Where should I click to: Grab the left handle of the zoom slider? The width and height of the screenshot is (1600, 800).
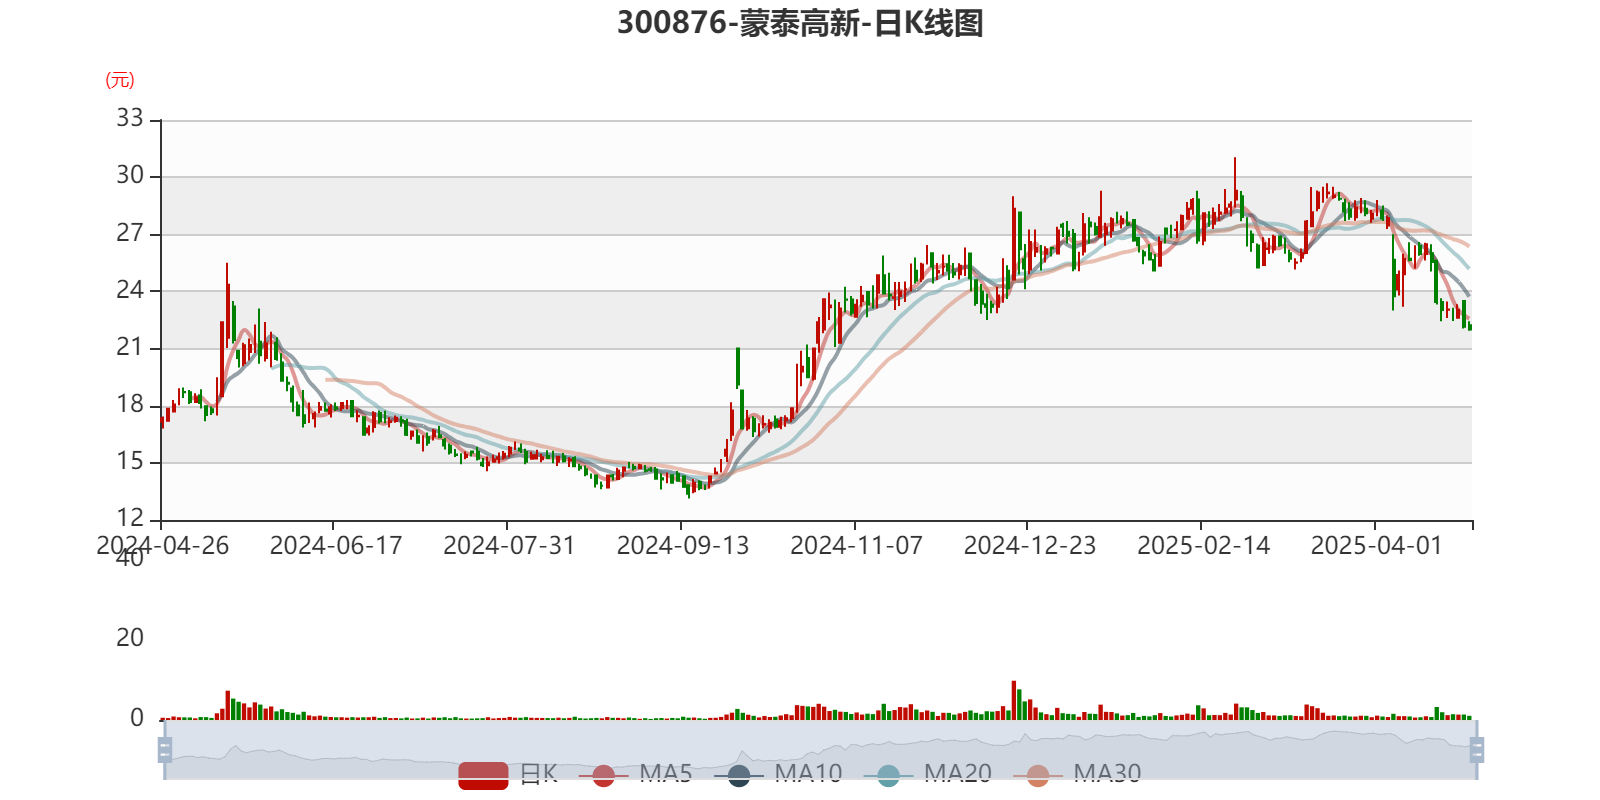(163, 749)
